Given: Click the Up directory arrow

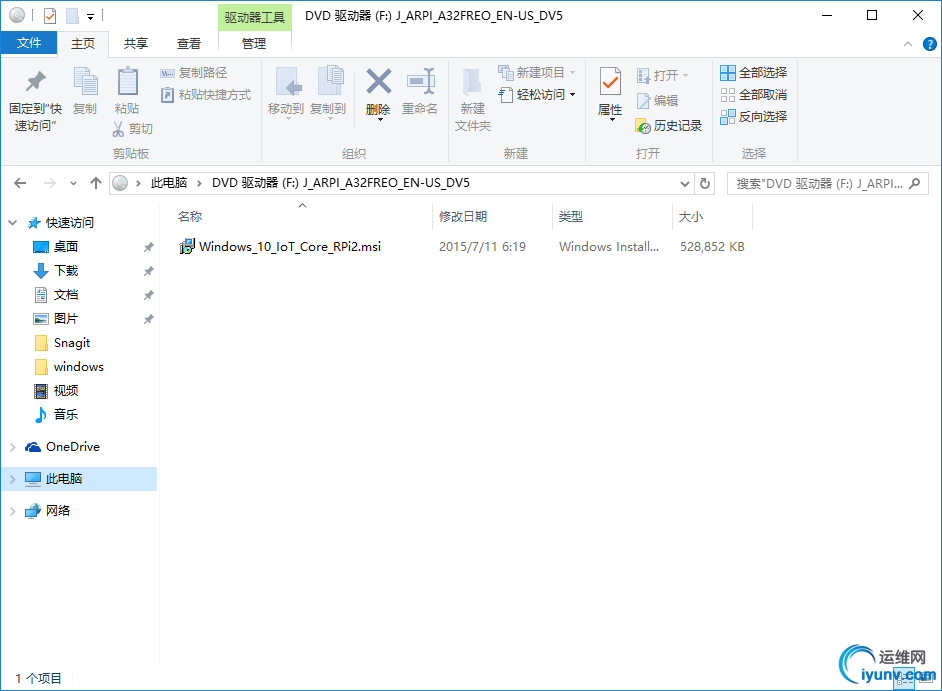Looking at the screenshot, I should click(96, 183).
